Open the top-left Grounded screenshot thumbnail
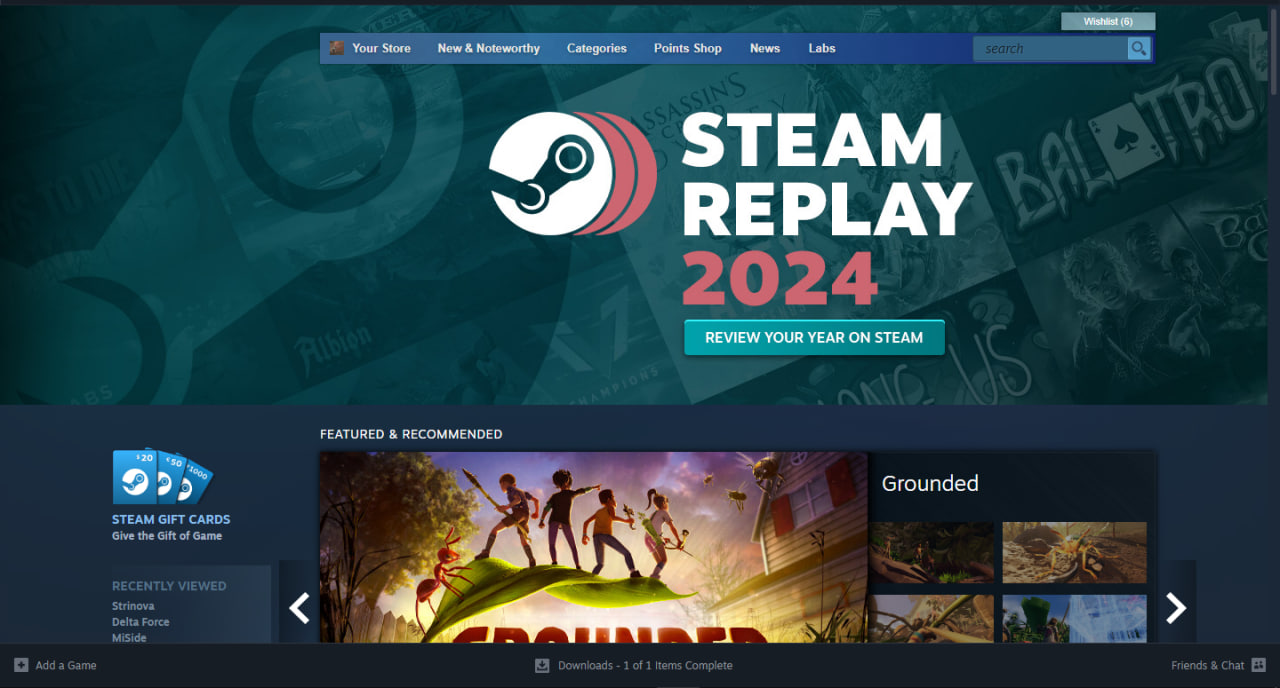 931,552
